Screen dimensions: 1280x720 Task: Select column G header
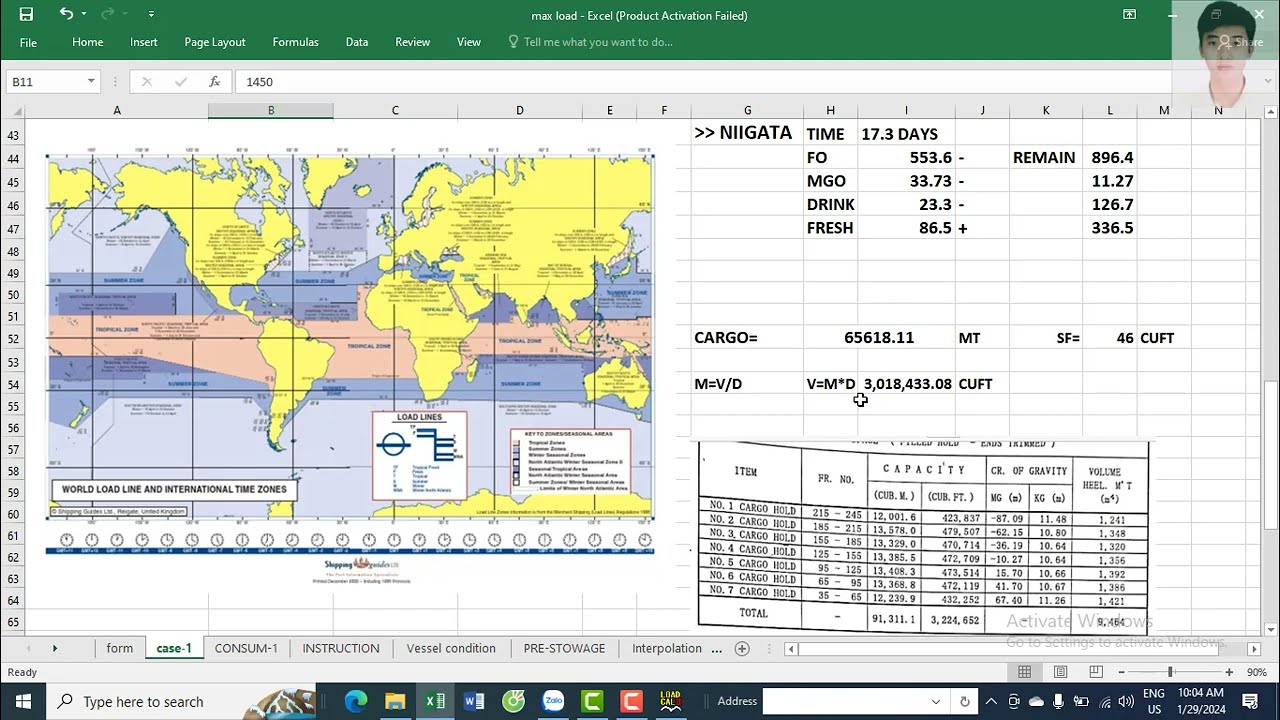click(x=747, y=110)
